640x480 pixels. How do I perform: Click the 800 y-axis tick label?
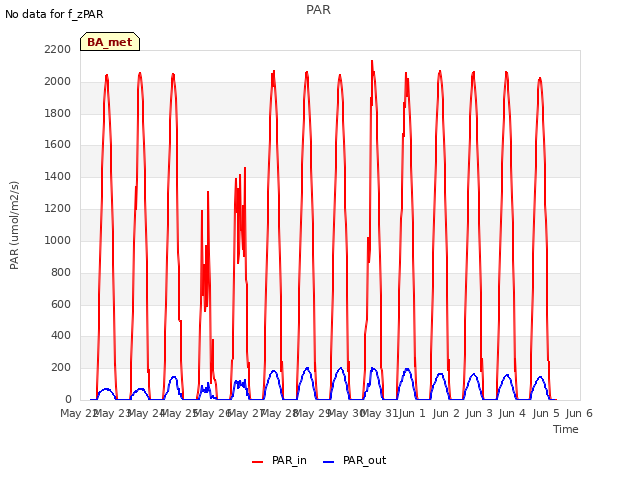pos(61,272)
